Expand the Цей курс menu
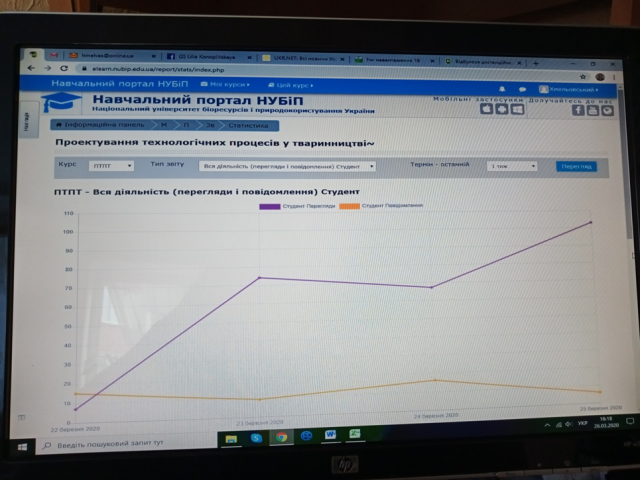The height and width of the screenshot is (480, 640). tap(291, 85)
